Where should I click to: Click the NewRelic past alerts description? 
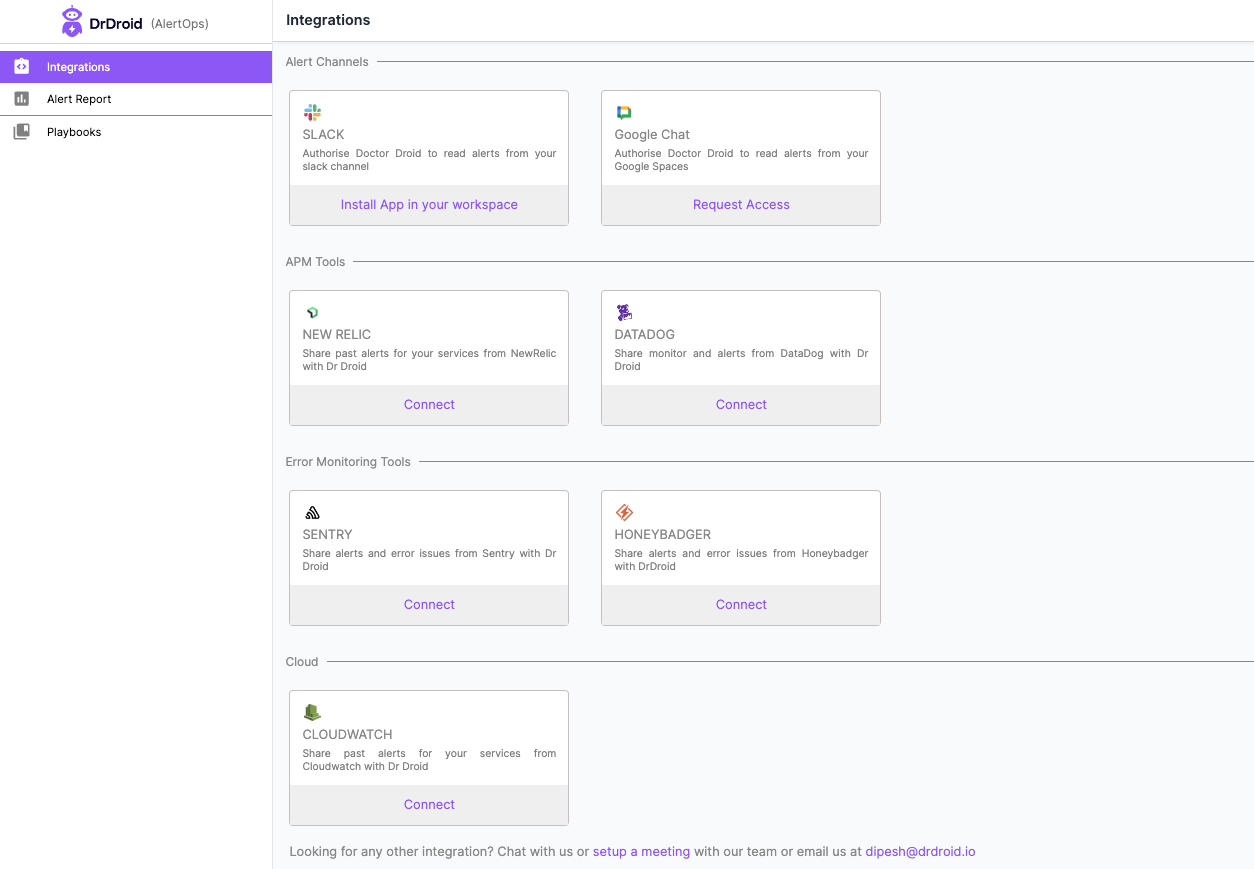pyautogui.click(x=429, y=360)
